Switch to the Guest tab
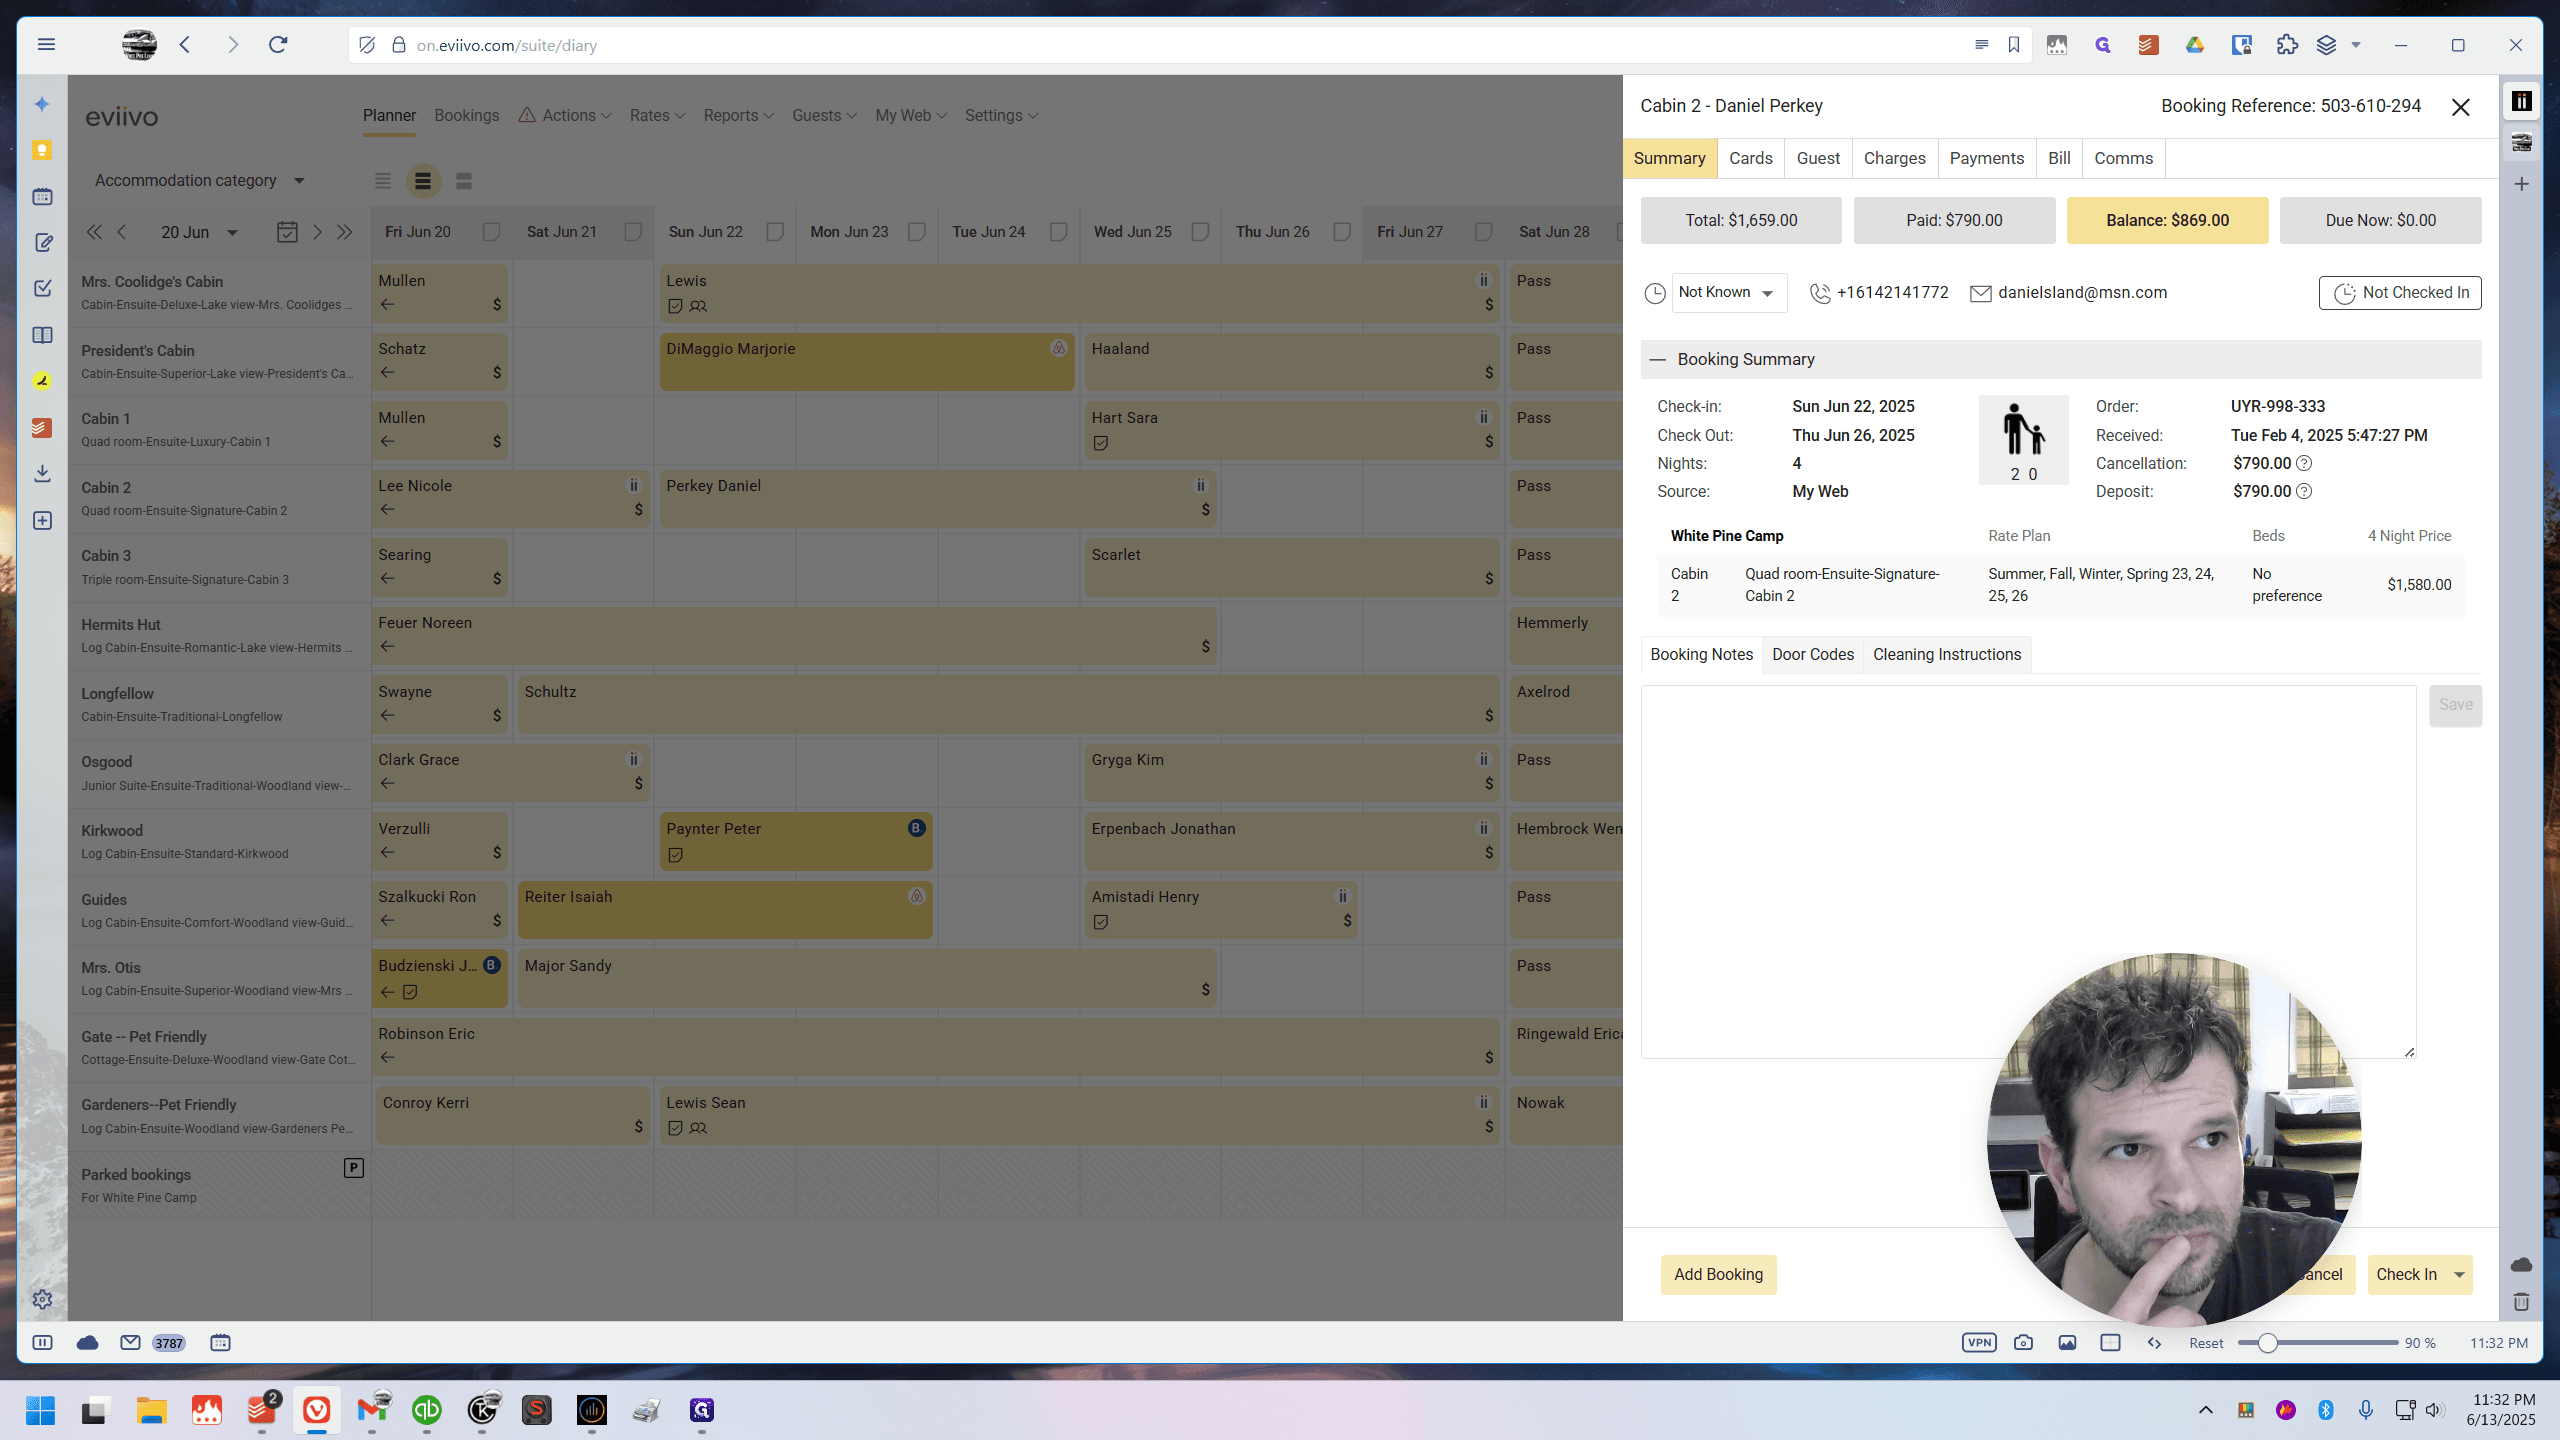The height and width of the screenshot is (1440, 2560). click(1818, 158)
